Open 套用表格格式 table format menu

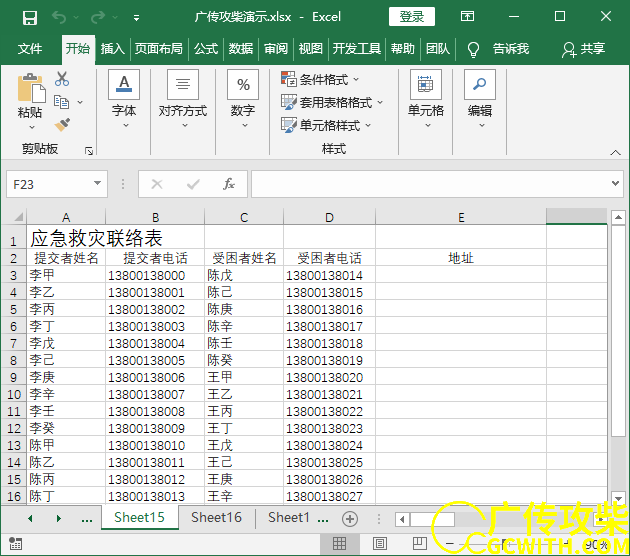[332, 102]
